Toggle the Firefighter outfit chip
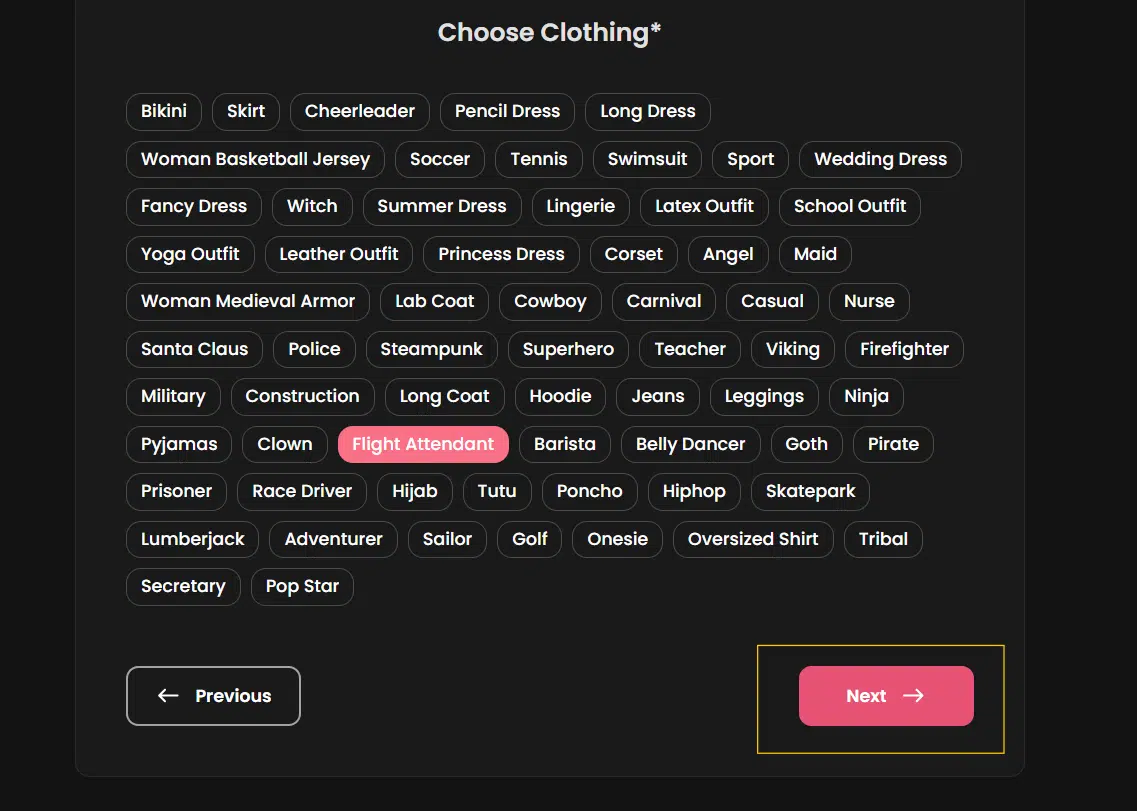This screenshot has width=1137, height=811. [903, 349]
